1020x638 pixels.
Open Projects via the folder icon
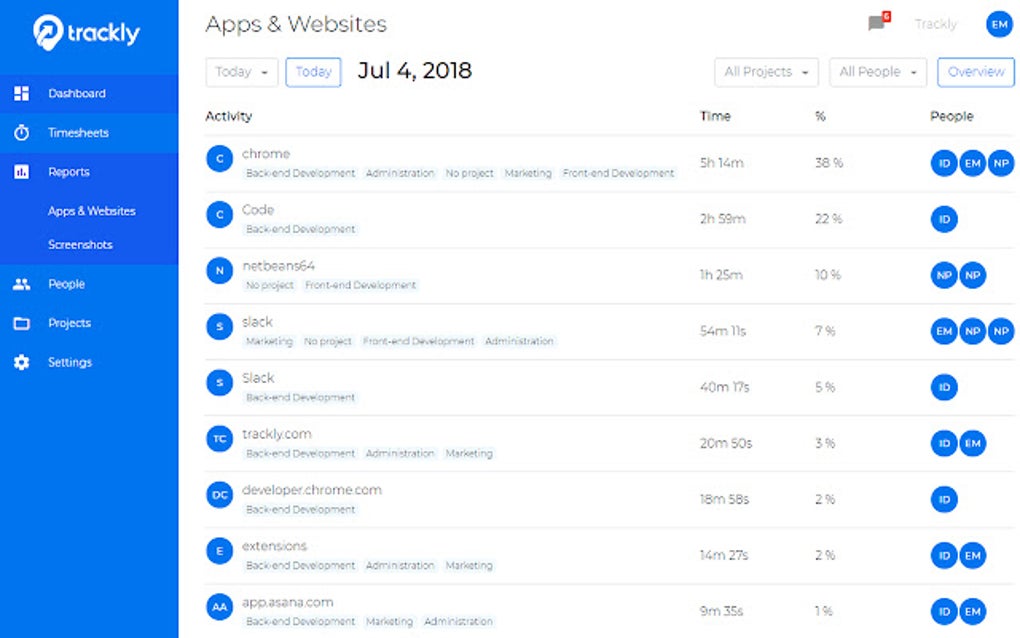coord(21,322)
